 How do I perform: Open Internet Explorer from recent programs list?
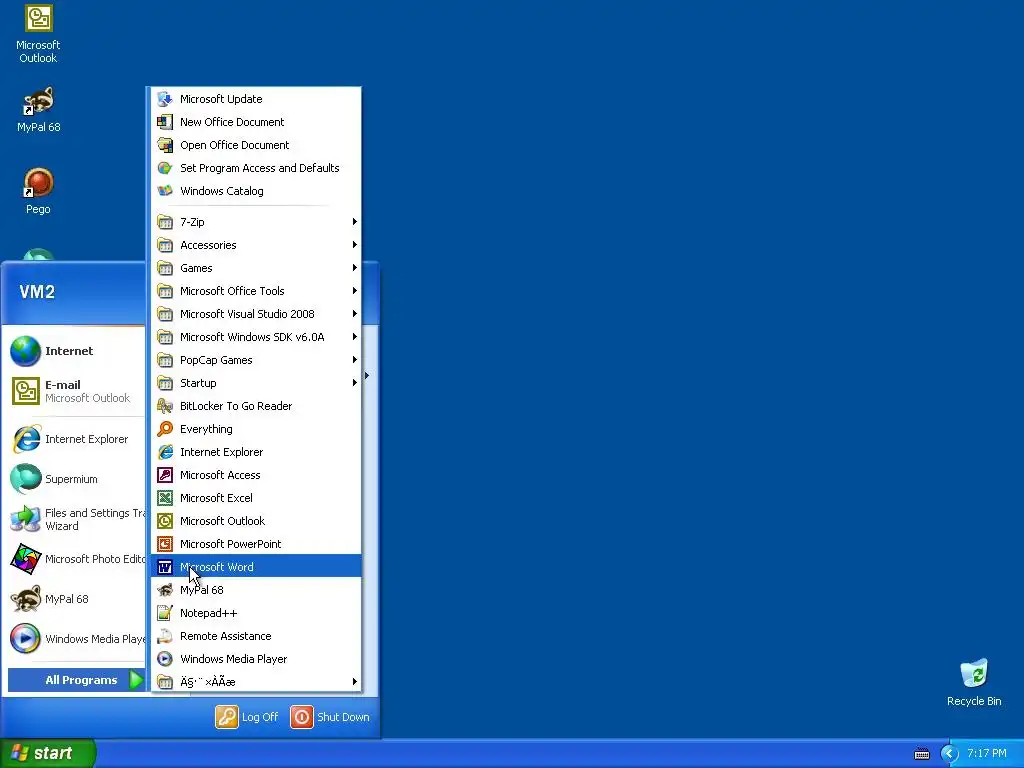[76, 440]
